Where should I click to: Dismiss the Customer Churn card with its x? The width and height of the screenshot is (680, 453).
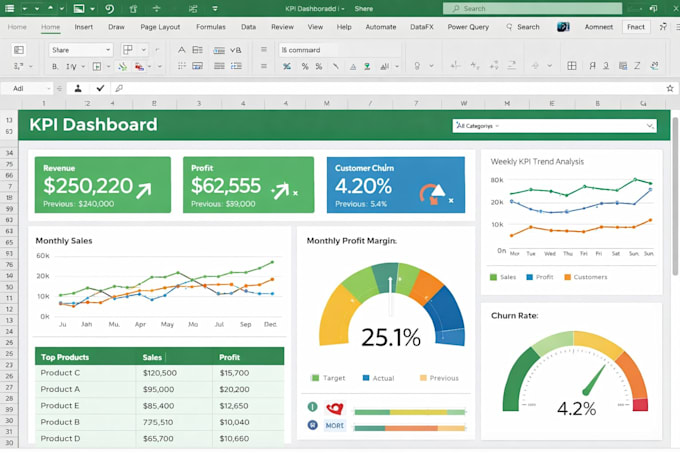tap(451, 200)
